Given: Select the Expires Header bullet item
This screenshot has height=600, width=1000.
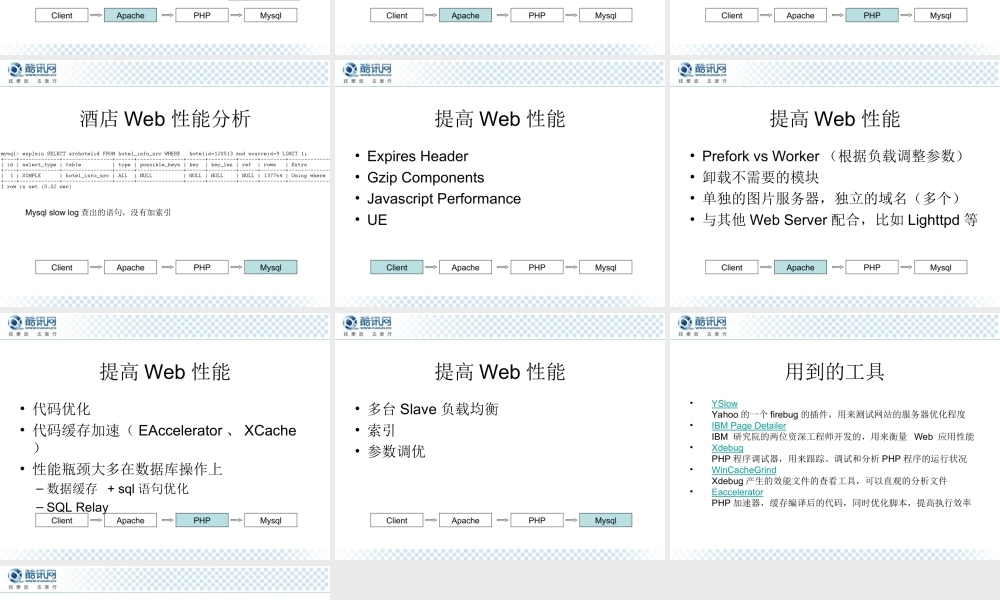Looking at the screenshot, I should click(417, 156).
